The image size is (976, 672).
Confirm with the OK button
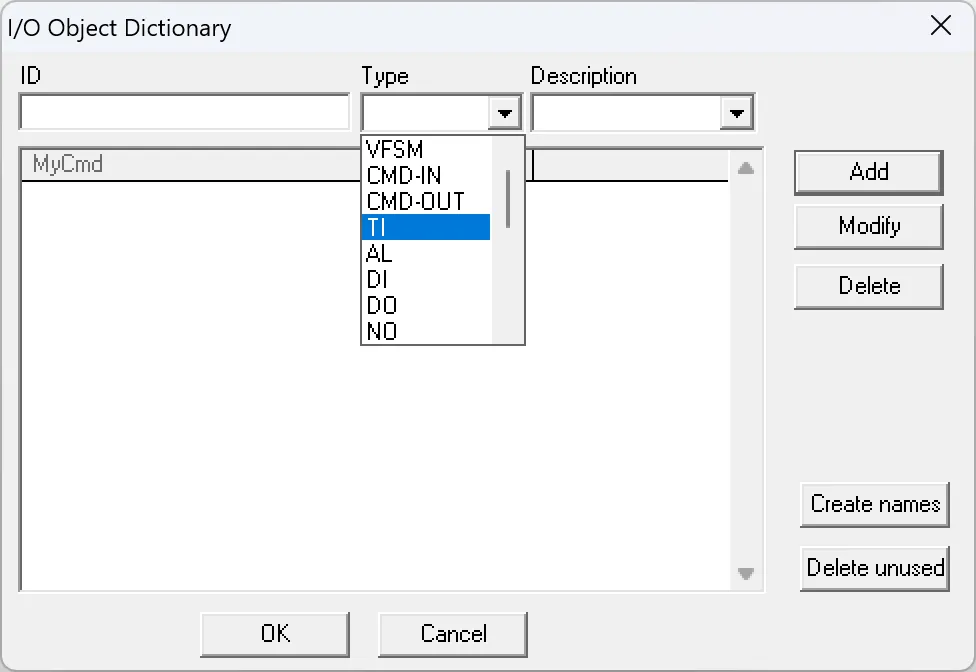(x=275, y=633)
